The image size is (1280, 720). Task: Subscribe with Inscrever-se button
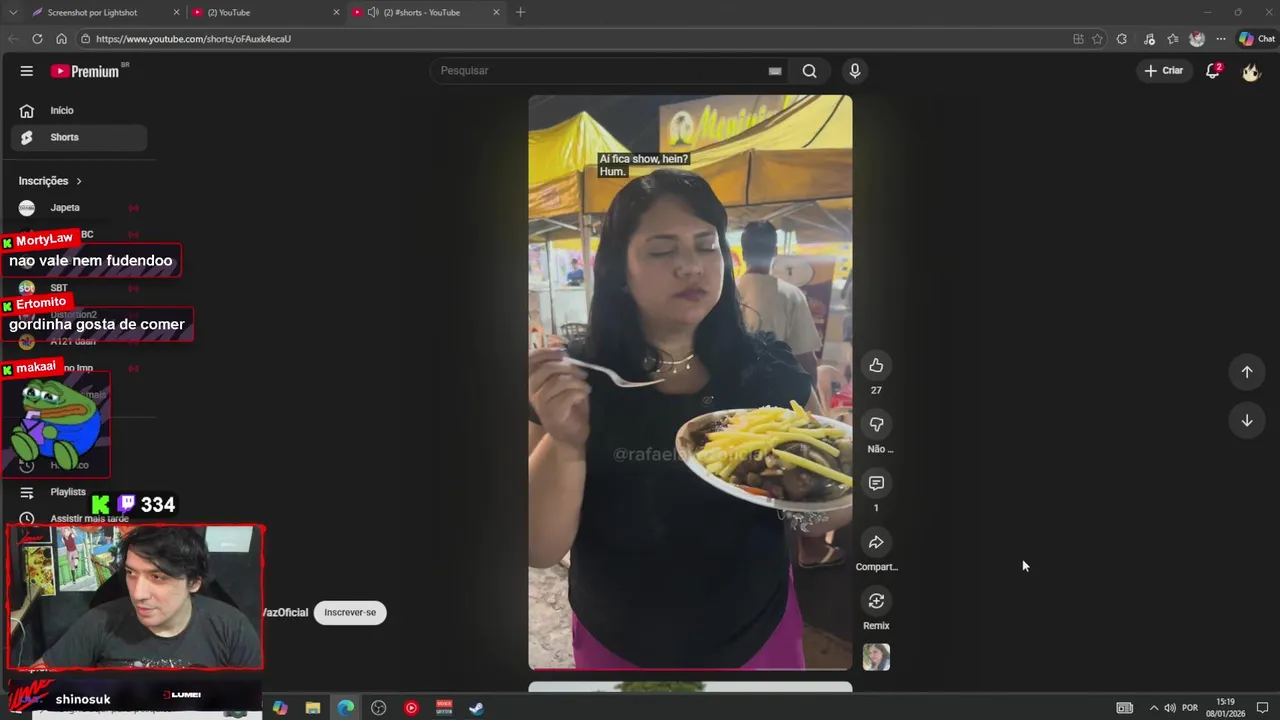coord(350,612)
